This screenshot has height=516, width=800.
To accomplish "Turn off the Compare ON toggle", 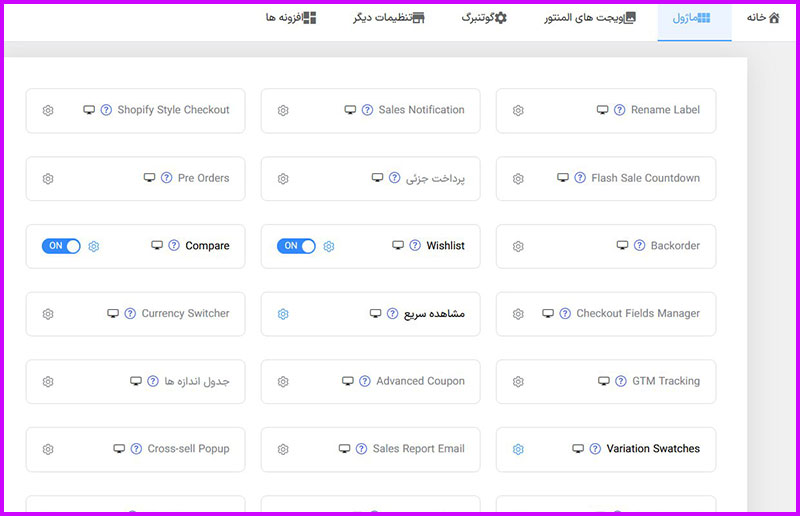I will pyautogui.click(x=61, y=246).
